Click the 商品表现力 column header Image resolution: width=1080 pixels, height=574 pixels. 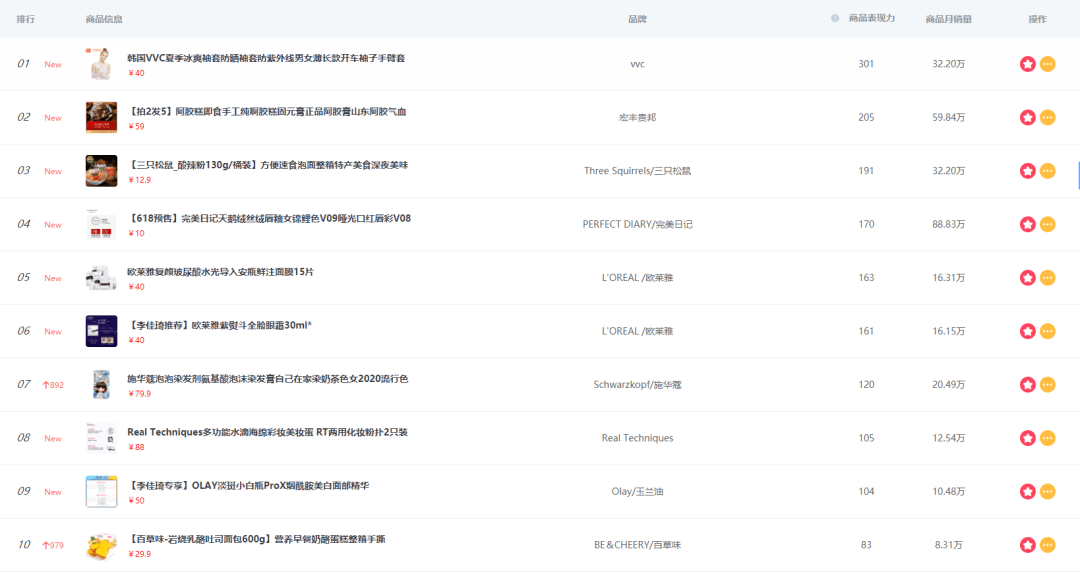pyautogui.click(x=871, y=19)
